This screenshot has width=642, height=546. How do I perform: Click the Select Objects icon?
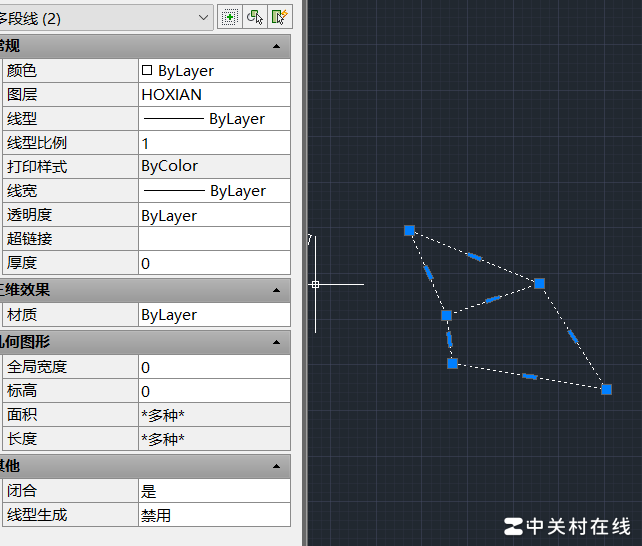255,17
